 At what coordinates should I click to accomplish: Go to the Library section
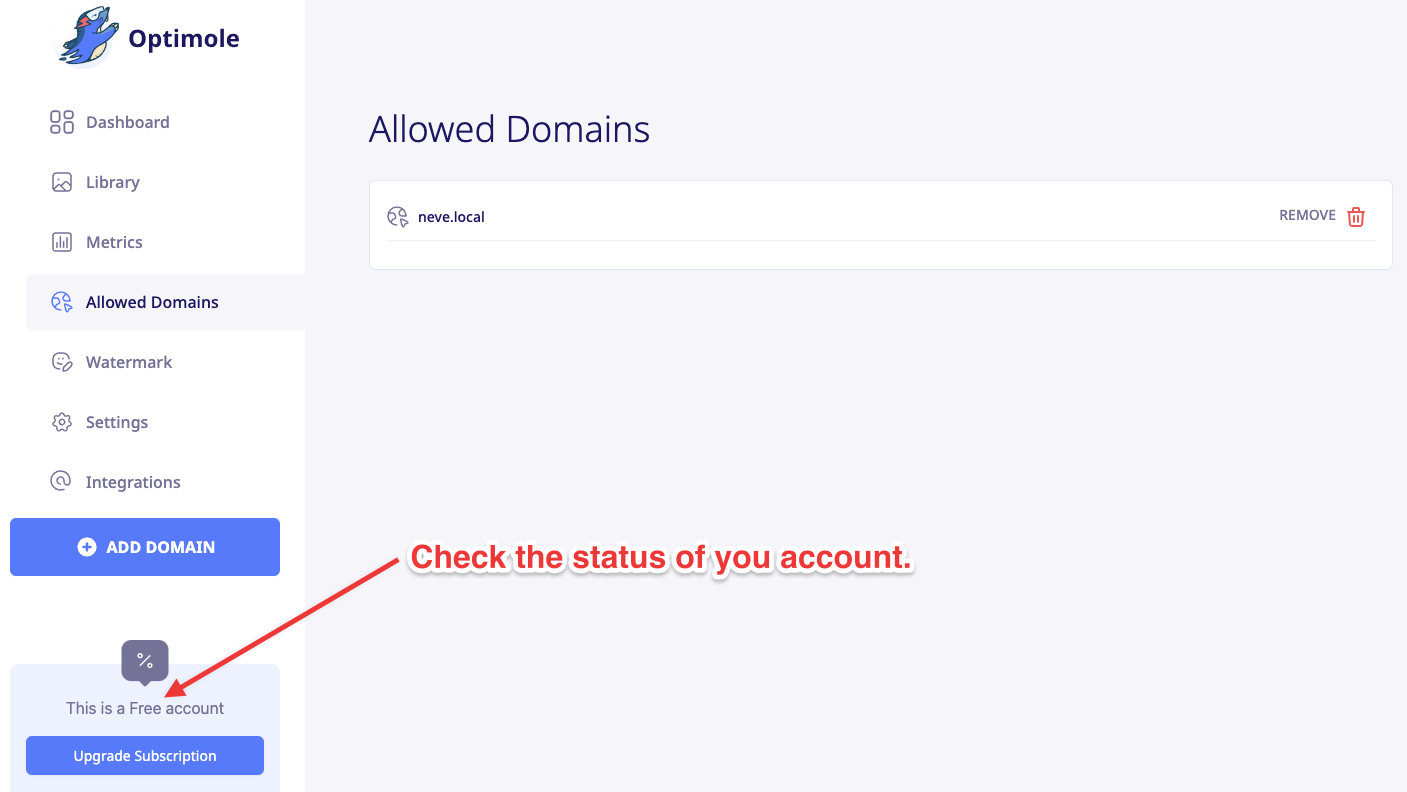[x=112, y=182]
